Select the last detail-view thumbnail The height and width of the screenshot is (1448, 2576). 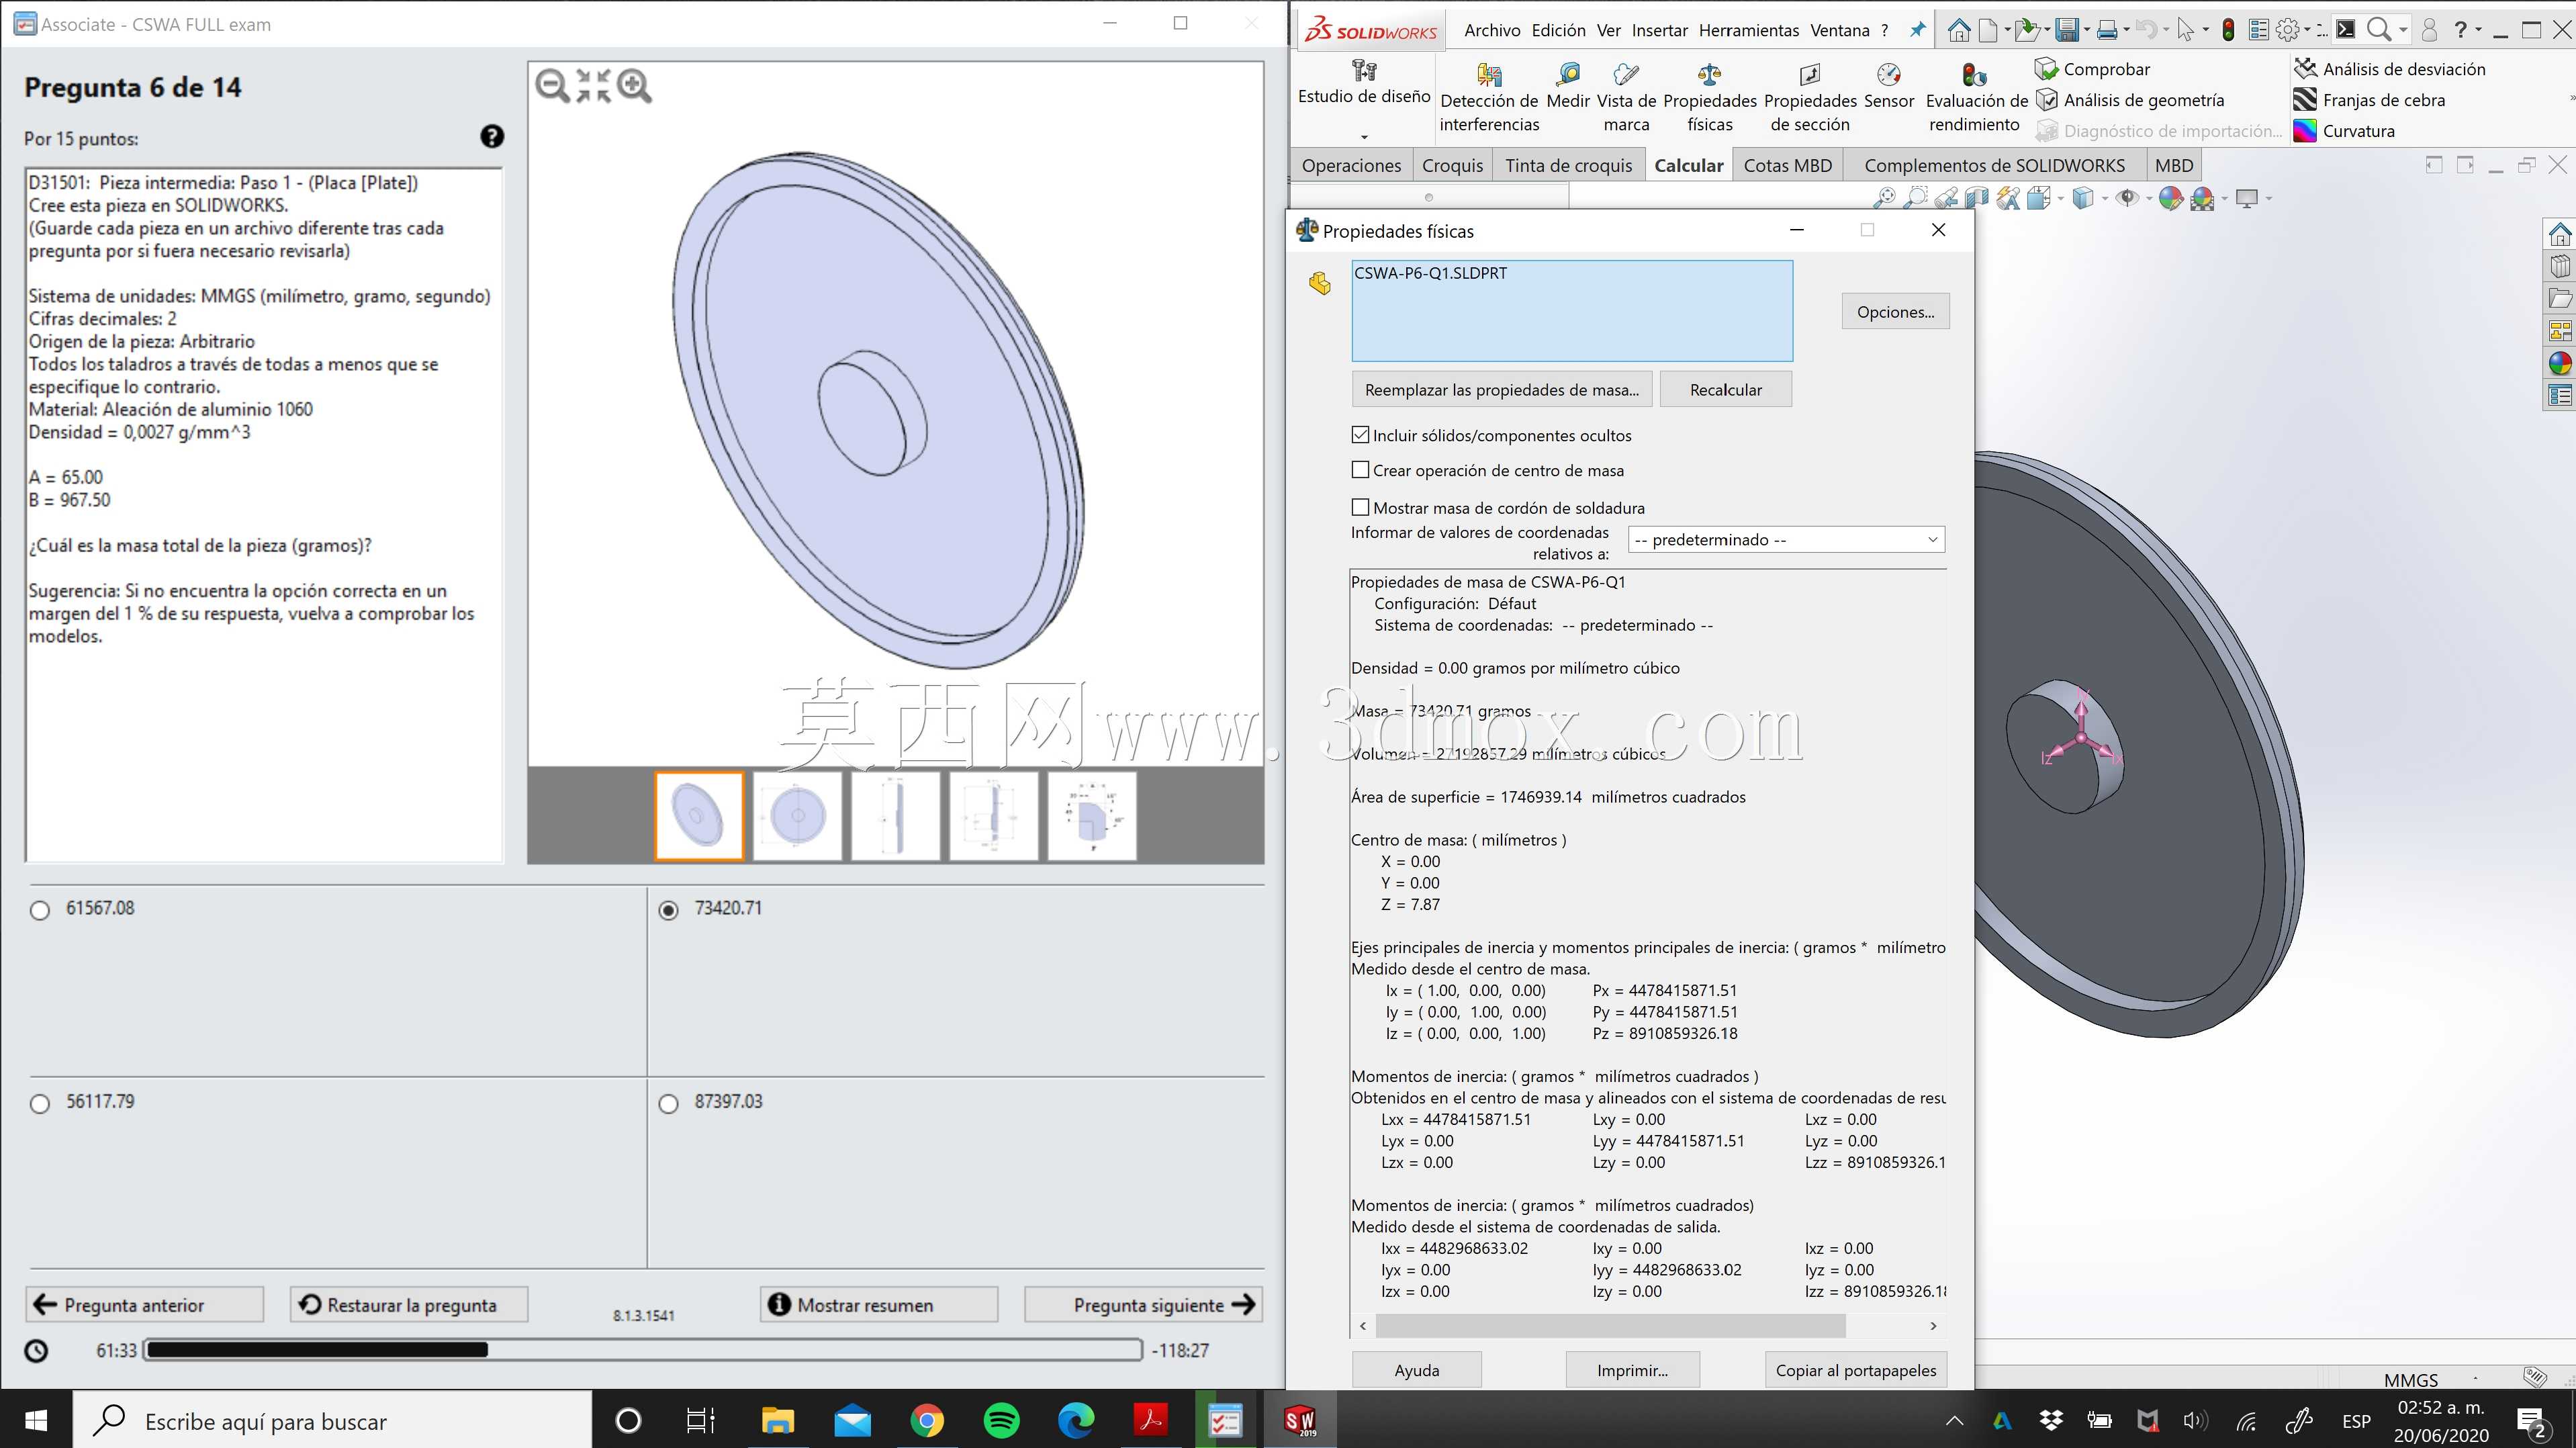1092,816
